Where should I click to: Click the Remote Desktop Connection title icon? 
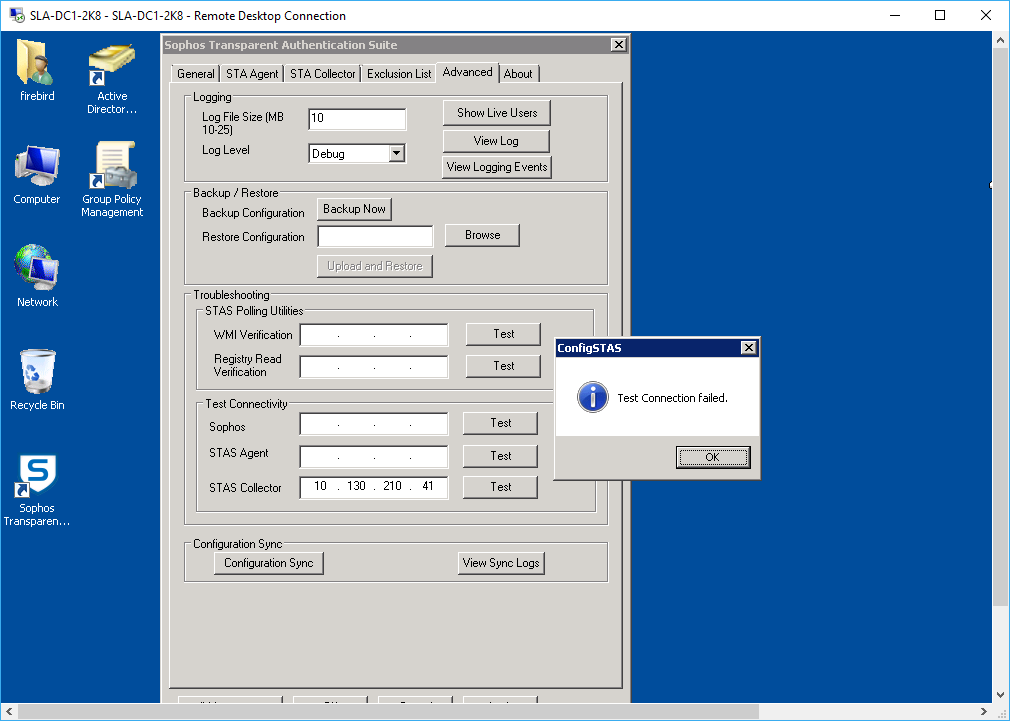(x=17, y=15)
